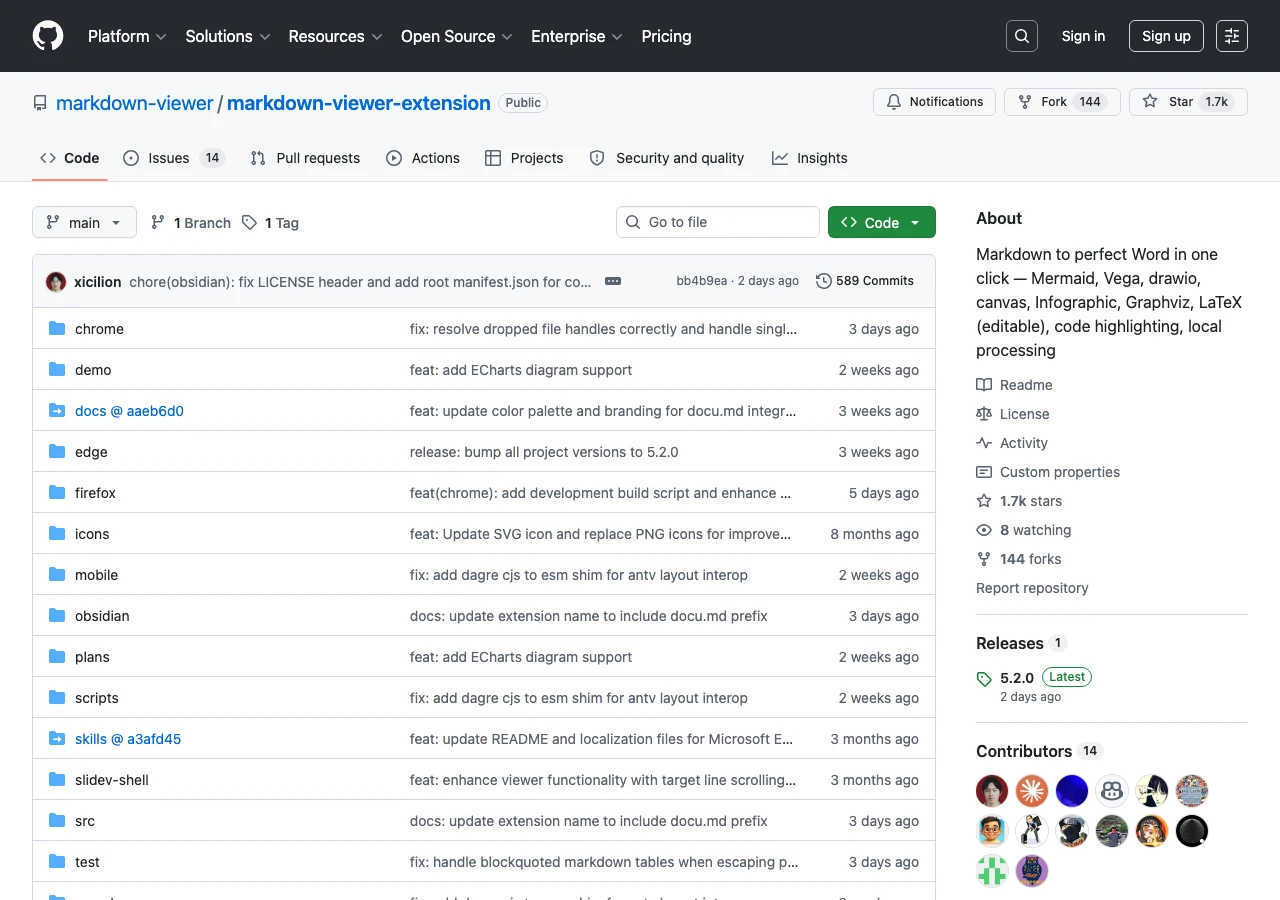Fork the repository
The width and height of the screenshot is (1280, 900).
pos(1062,102)
